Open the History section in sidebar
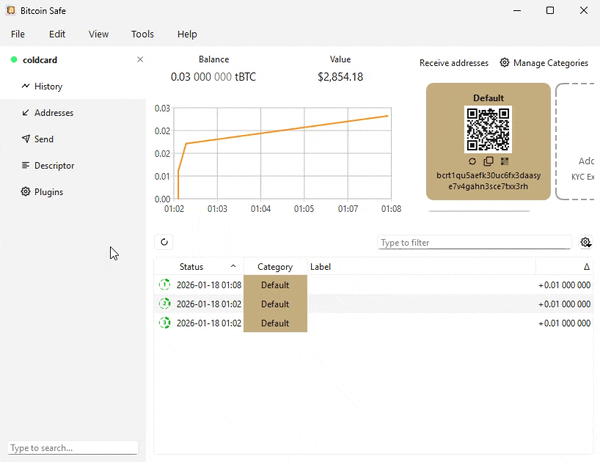Screen dimensions: 600x462 click(x=73, y=86)
